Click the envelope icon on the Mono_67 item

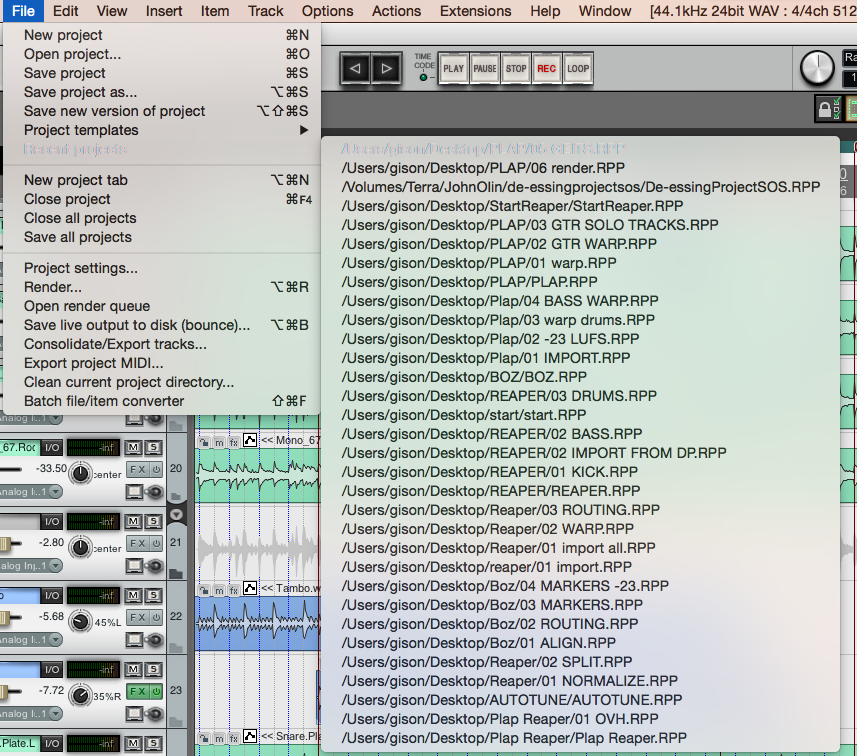(250, 440)
